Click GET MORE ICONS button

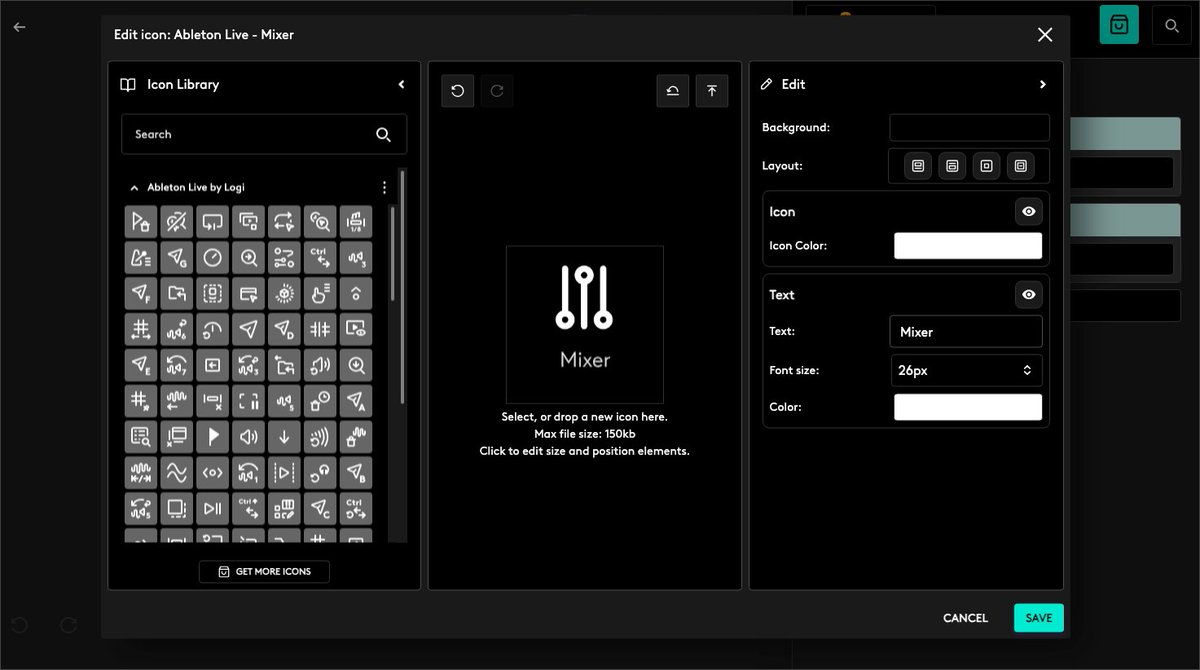point(264,571)
